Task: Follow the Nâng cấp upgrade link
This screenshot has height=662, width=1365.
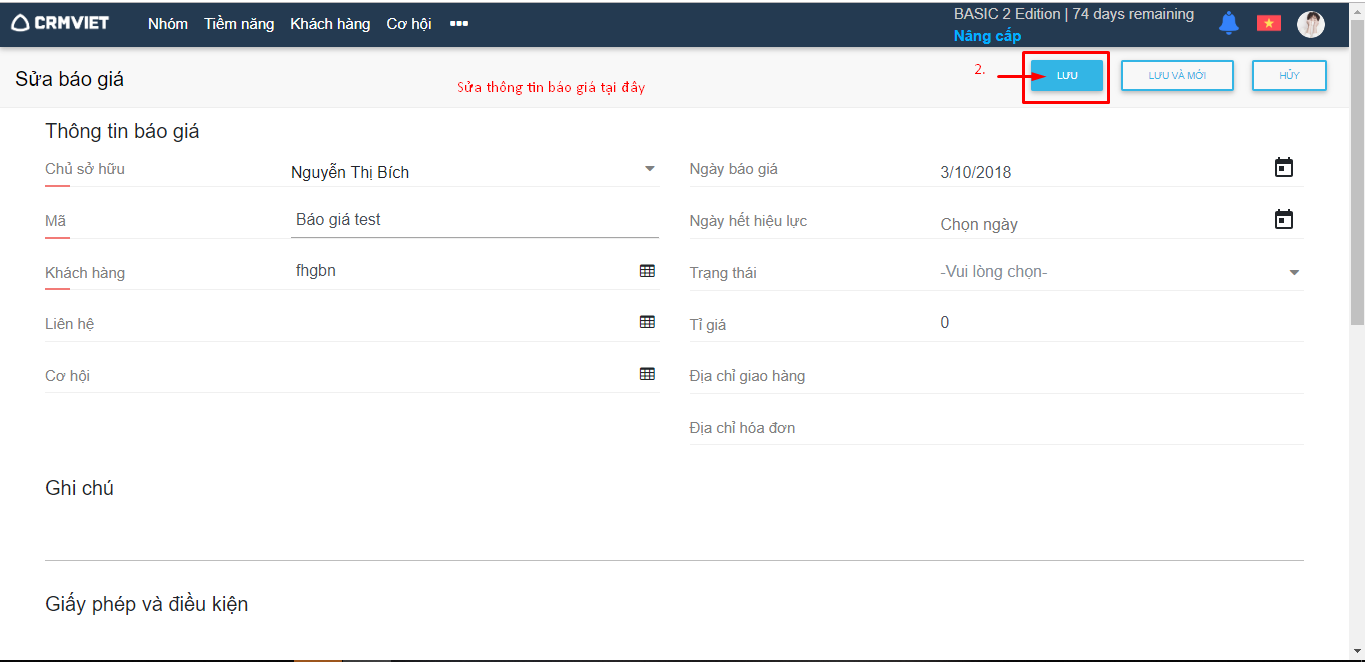Action: (987, 36)
